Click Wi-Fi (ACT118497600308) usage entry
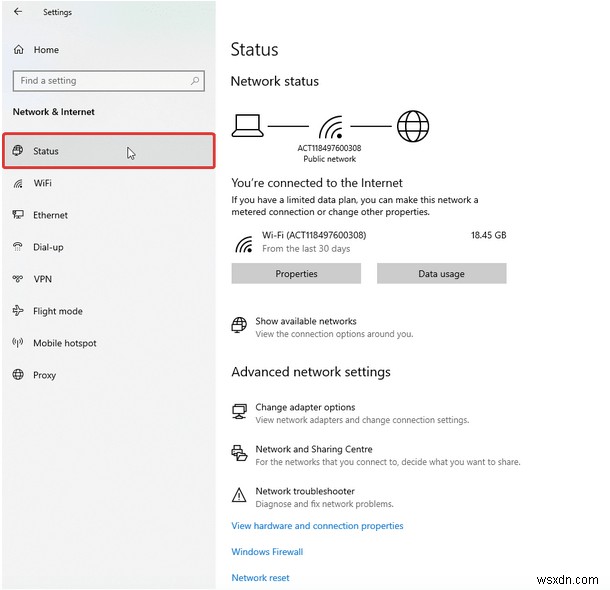This screenshot has height=590, width=610. coord(314,235)
